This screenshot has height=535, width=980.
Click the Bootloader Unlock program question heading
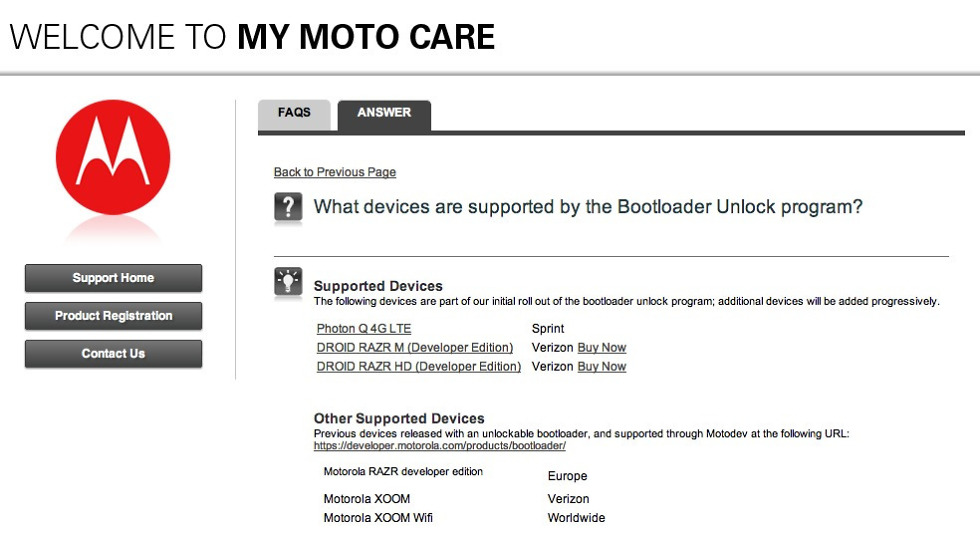588,207
